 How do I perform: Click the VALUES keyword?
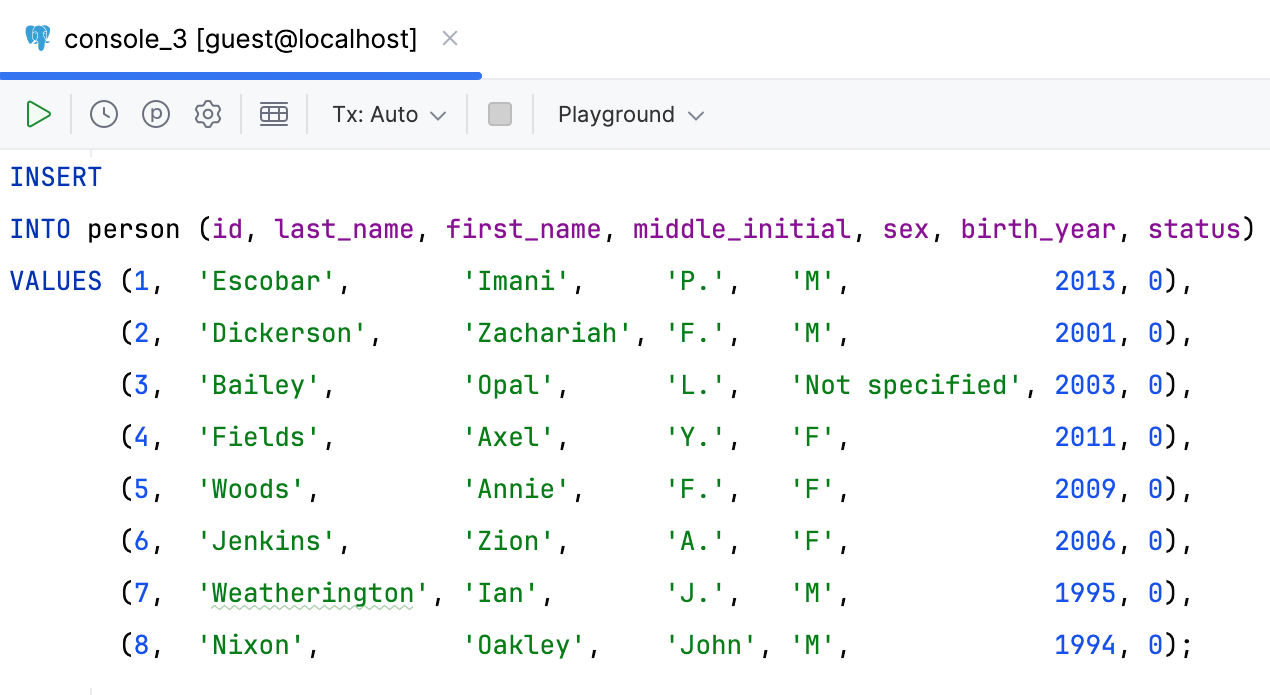(x=56, y=281)
